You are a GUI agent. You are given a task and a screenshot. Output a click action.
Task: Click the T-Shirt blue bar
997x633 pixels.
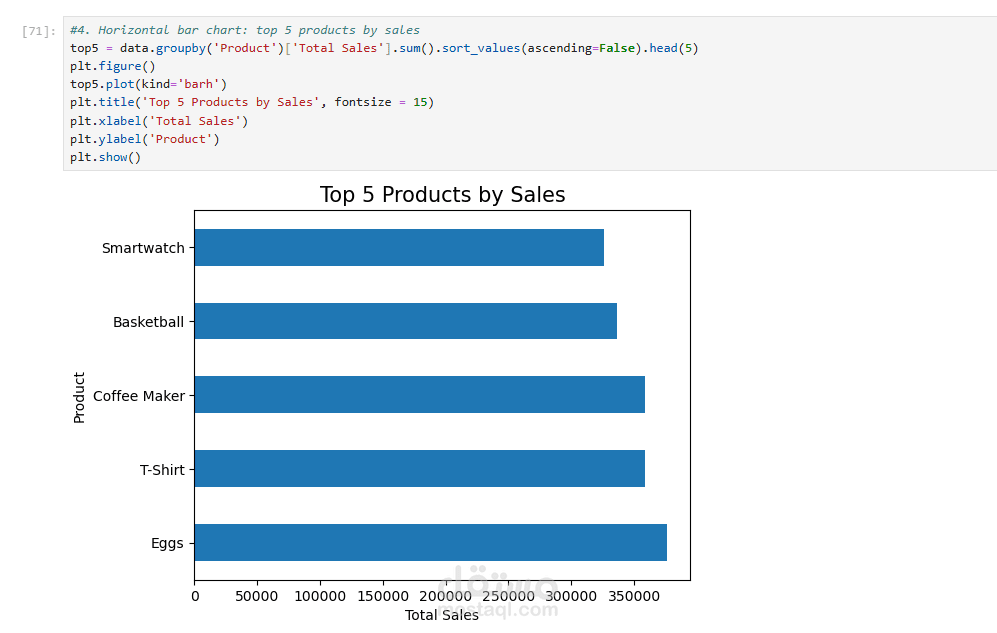click(x=419, y=469)
